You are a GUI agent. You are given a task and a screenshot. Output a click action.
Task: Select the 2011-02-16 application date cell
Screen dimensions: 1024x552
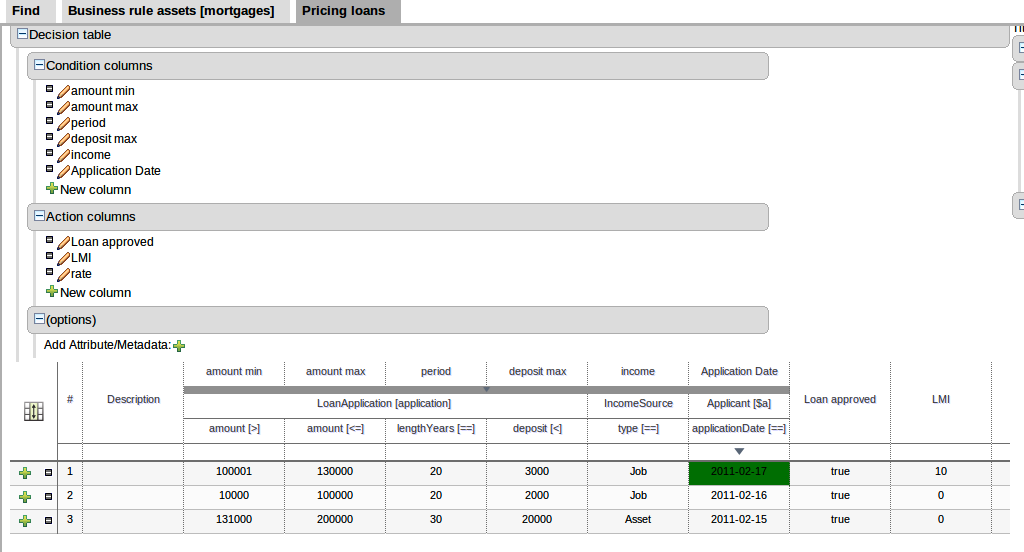coord(739,497)
